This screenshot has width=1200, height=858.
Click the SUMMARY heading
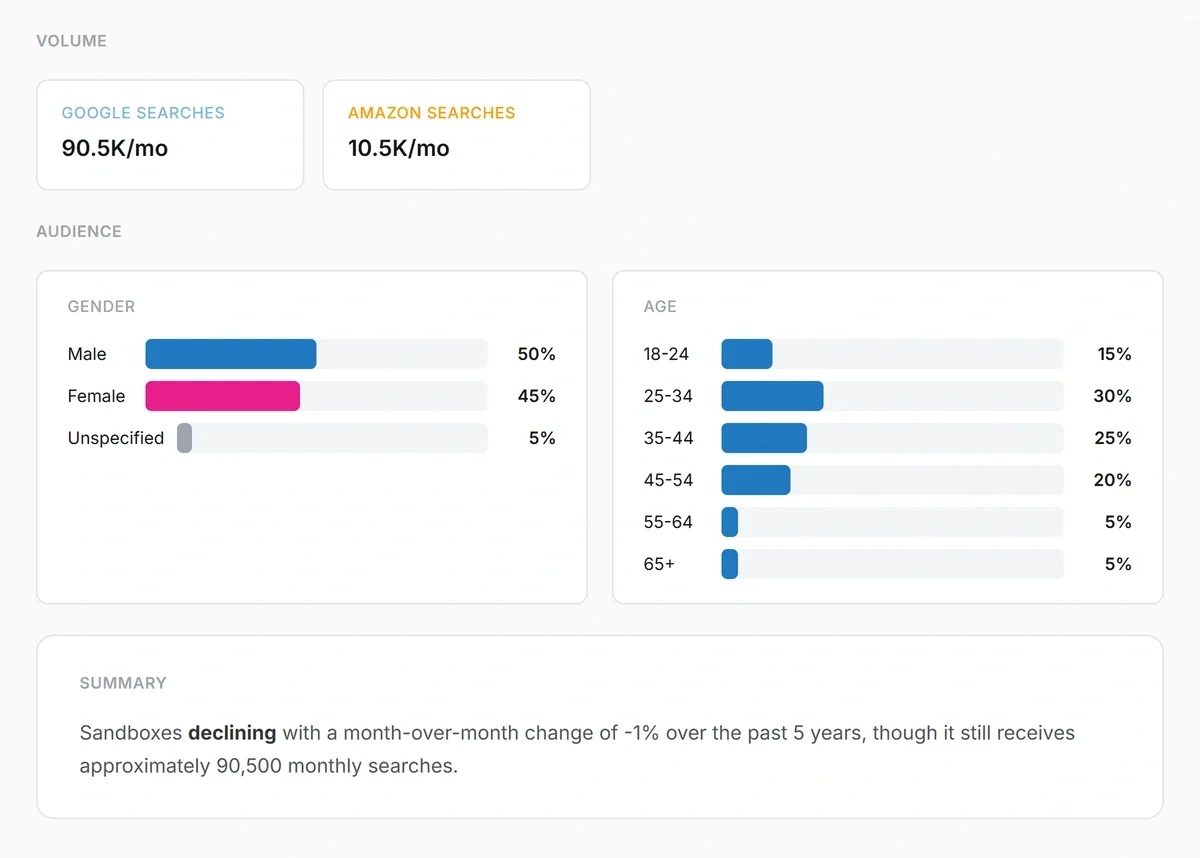click(x=123, y=683)
